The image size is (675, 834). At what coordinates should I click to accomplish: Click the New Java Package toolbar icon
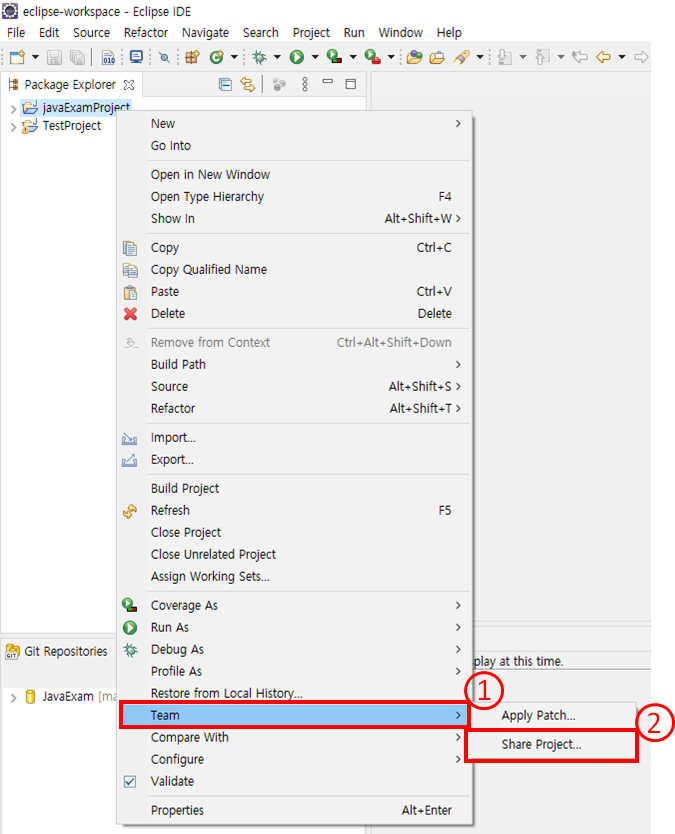[x=192, y=57]
